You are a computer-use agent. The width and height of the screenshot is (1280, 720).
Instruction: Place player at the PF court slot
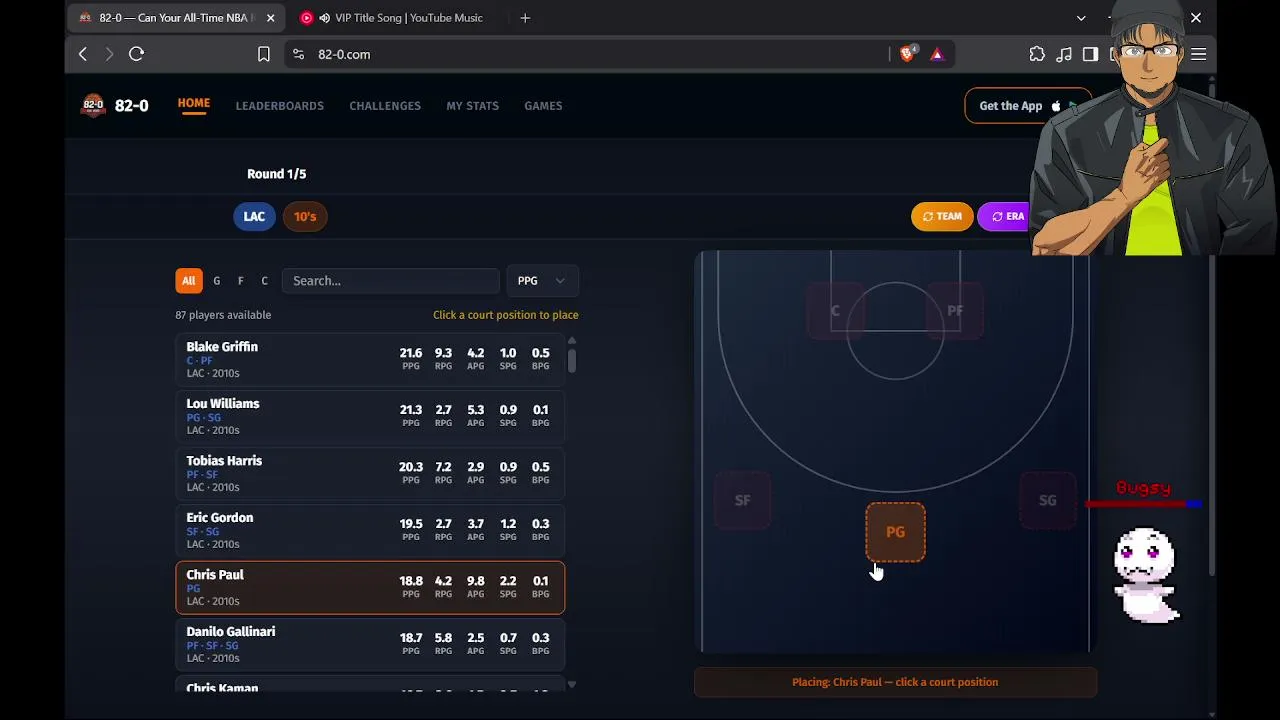pyautogui.click(x=955, y=311)
